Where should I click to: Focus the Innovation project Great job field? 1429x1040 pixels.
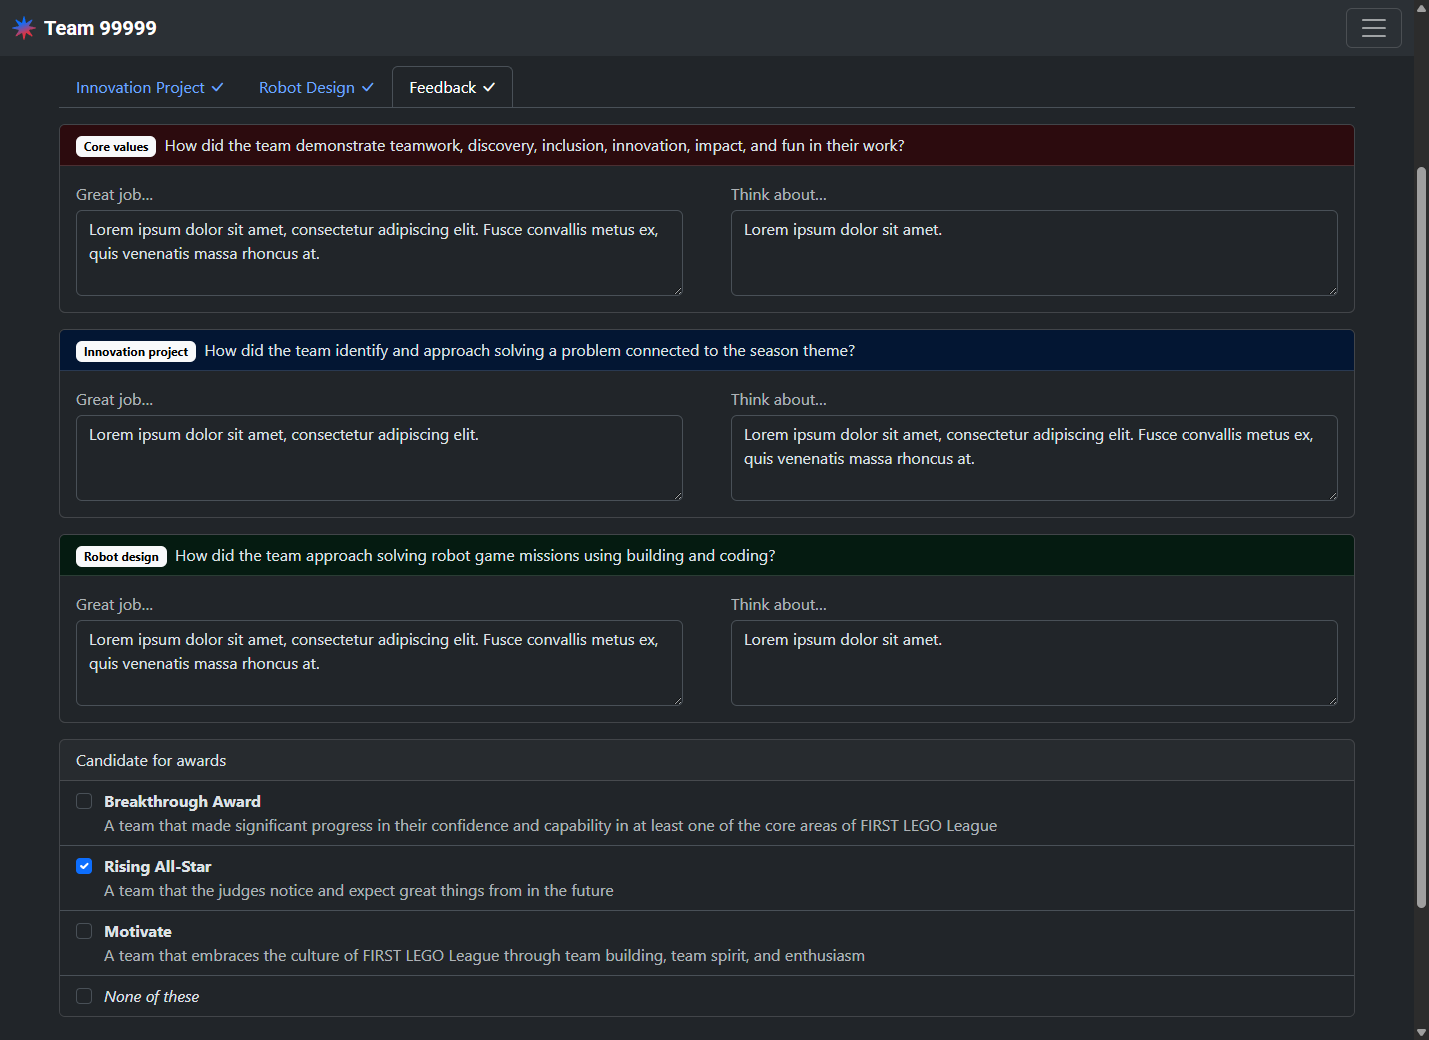pos(379,458)
